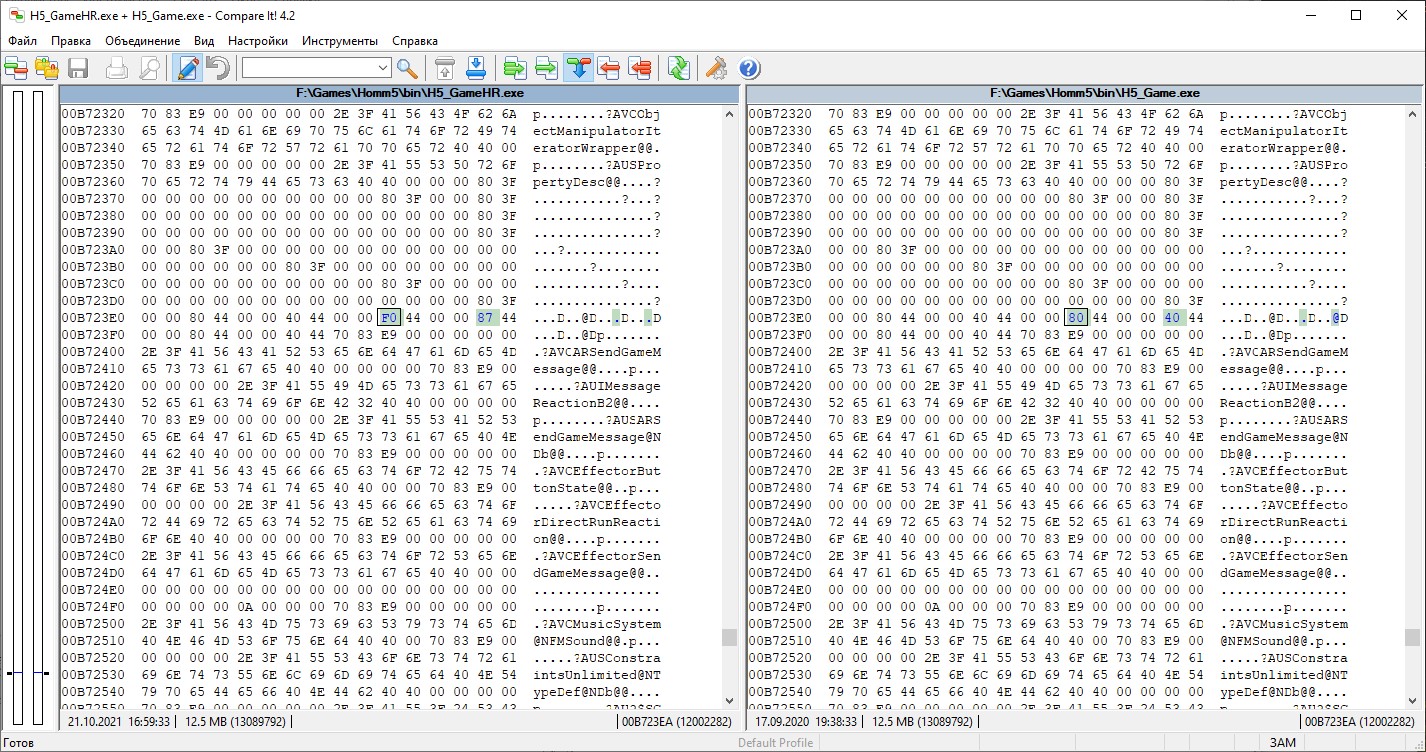Open the Справка menu

coord(415,41)
